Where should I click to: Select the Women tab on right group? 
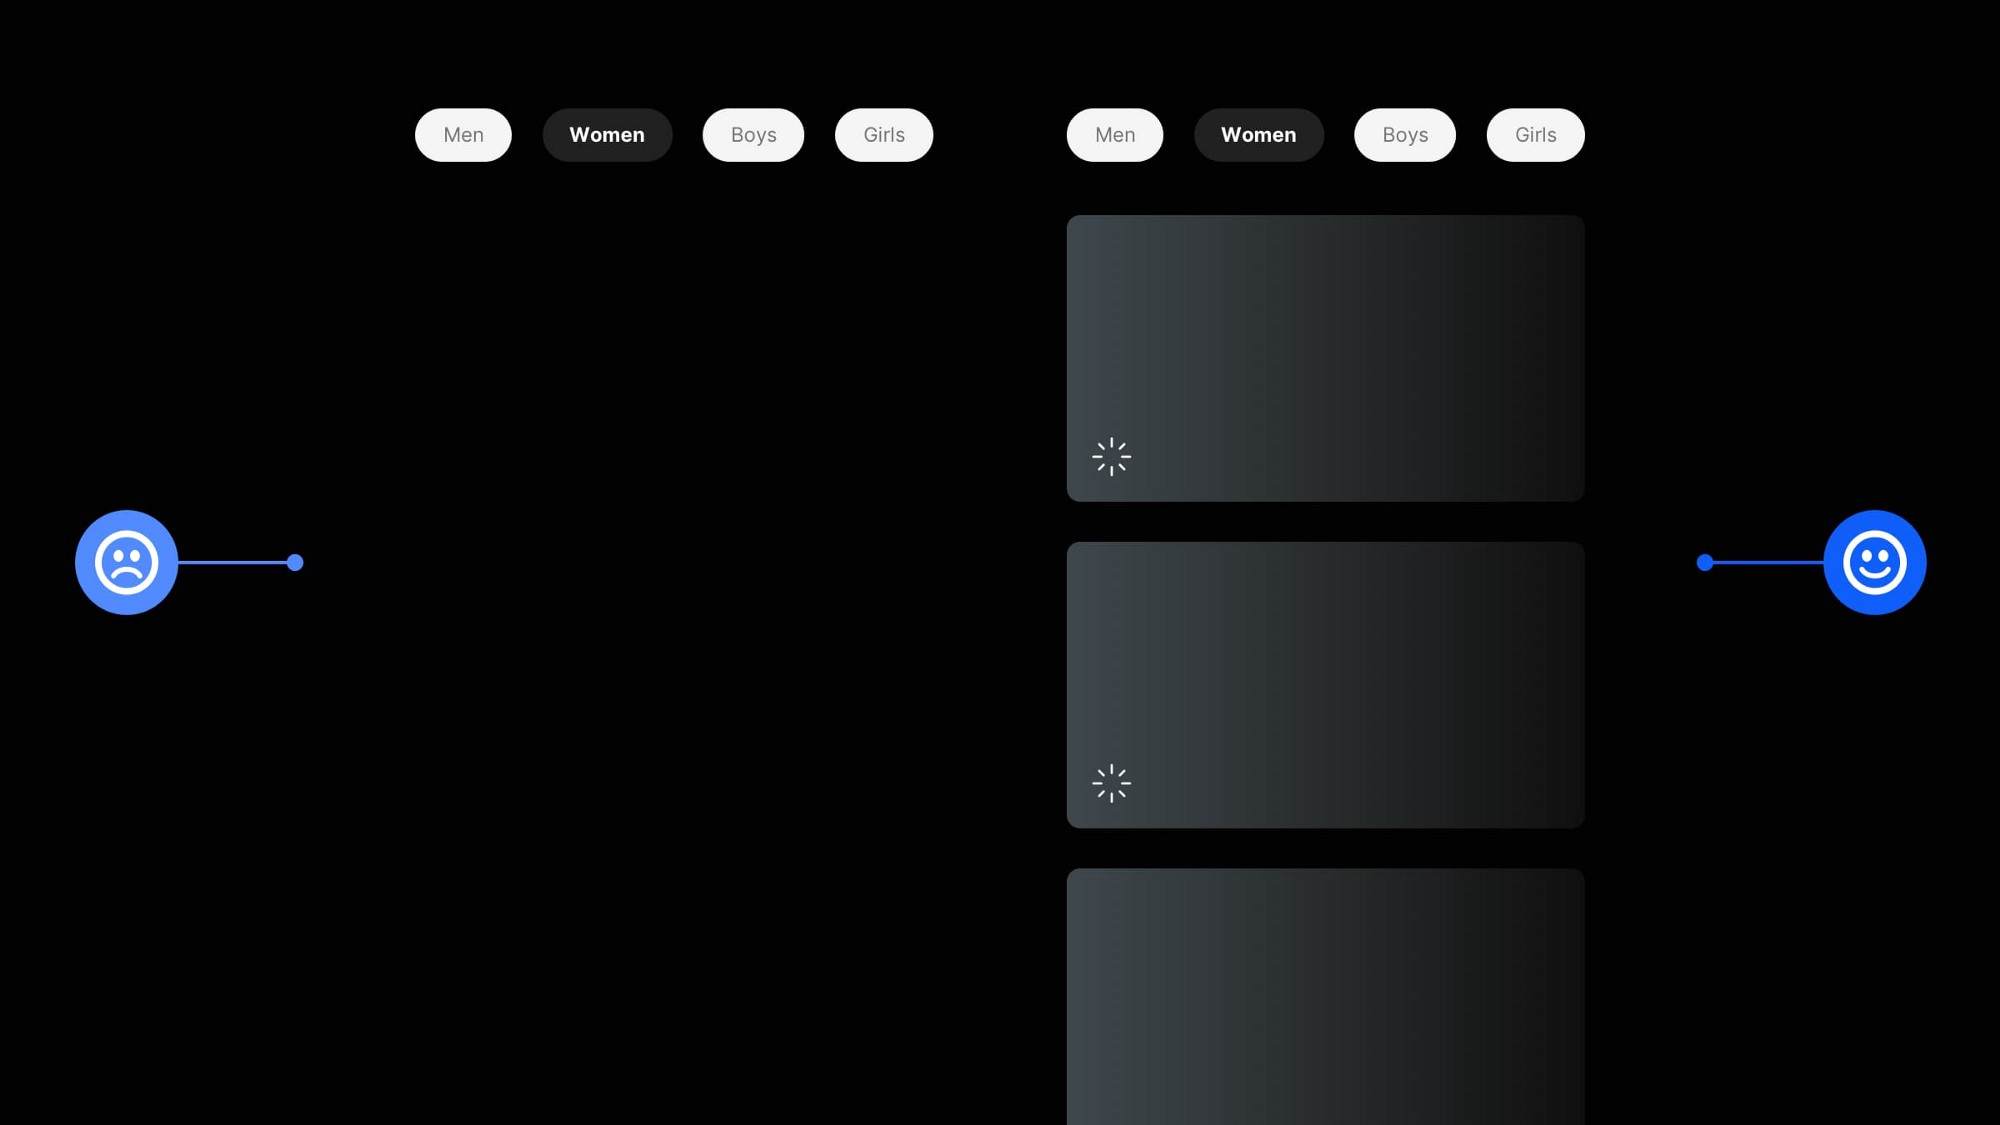[x=1258, y=135]
